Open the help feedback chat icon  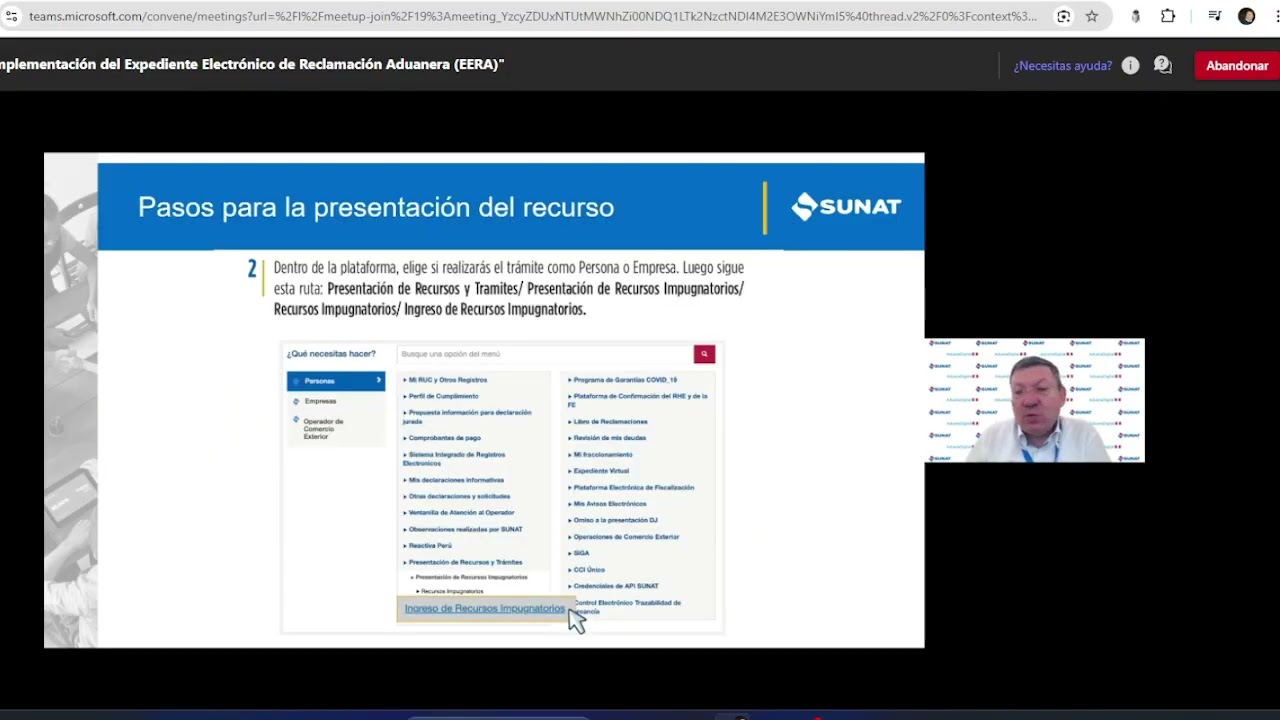[x=1162, y=65]
